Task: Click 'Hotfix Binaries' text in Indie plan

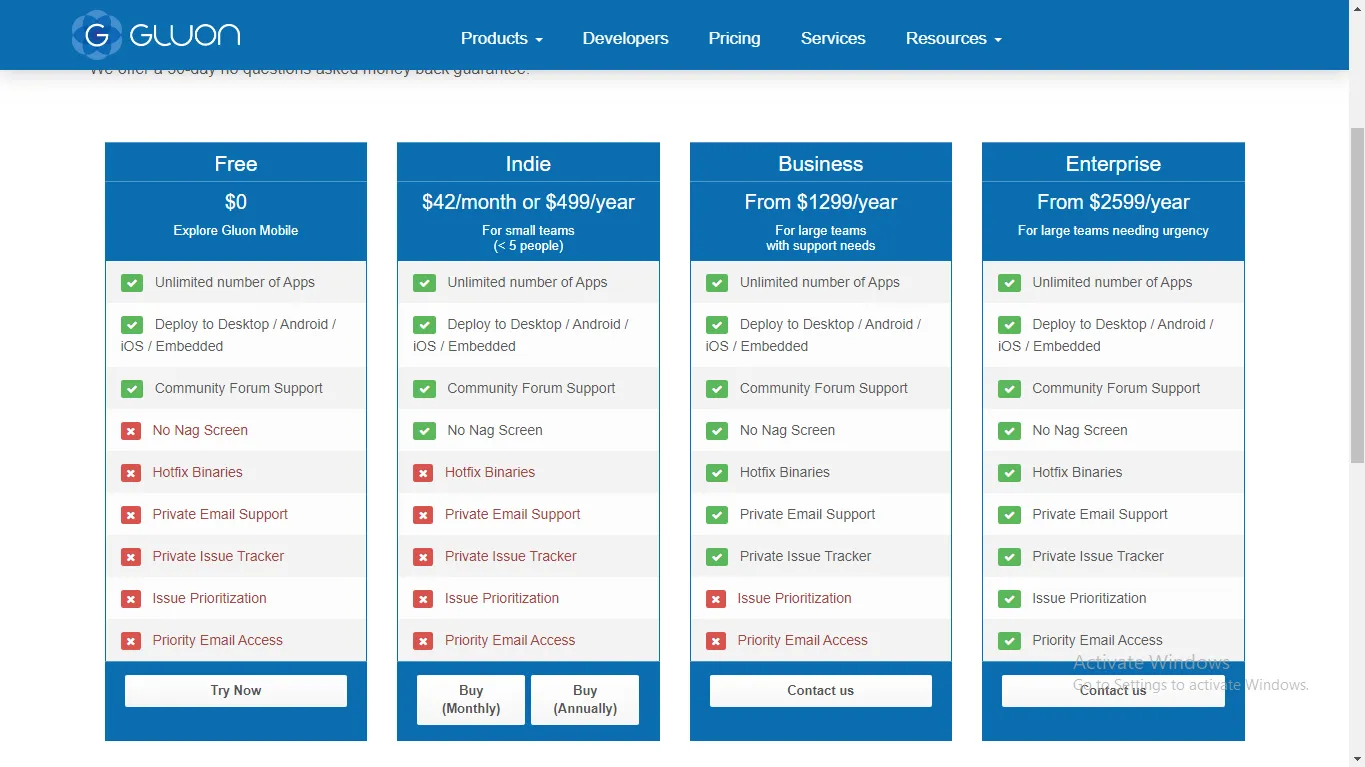Action: (x=490, y=473)
